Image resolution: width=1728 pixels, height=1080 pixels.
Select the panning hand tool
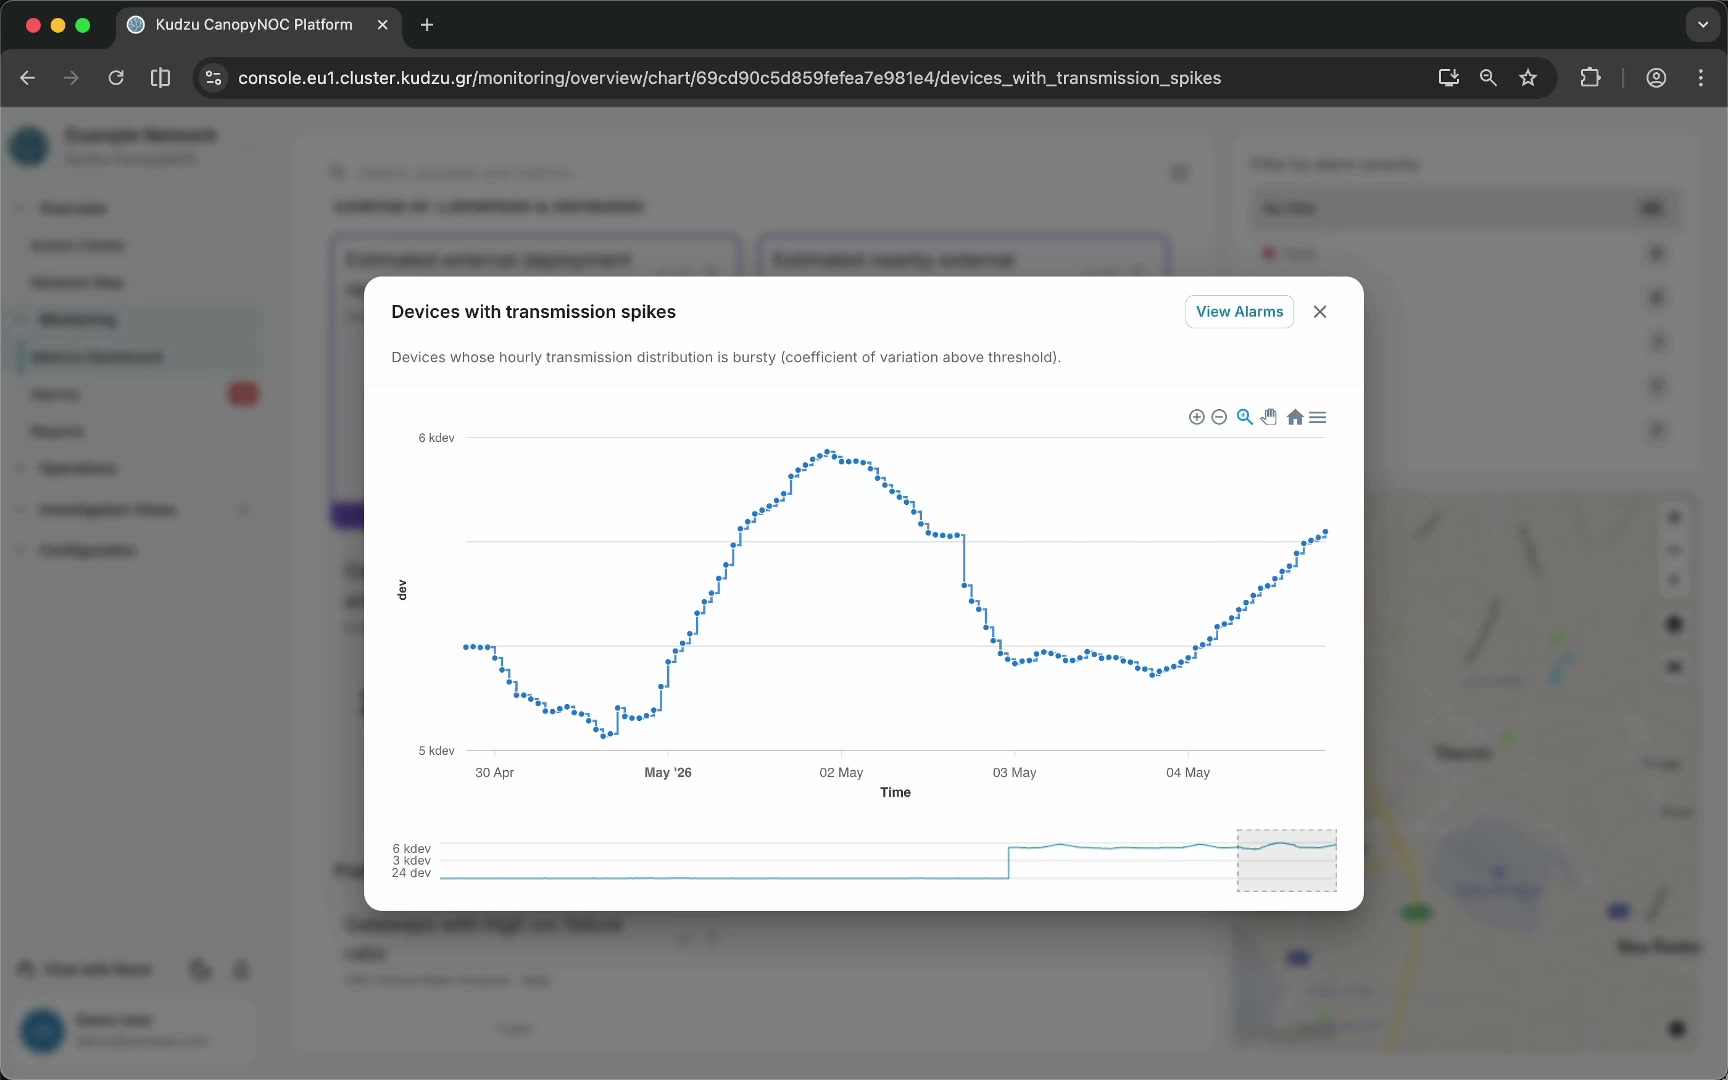[1269, 417]
